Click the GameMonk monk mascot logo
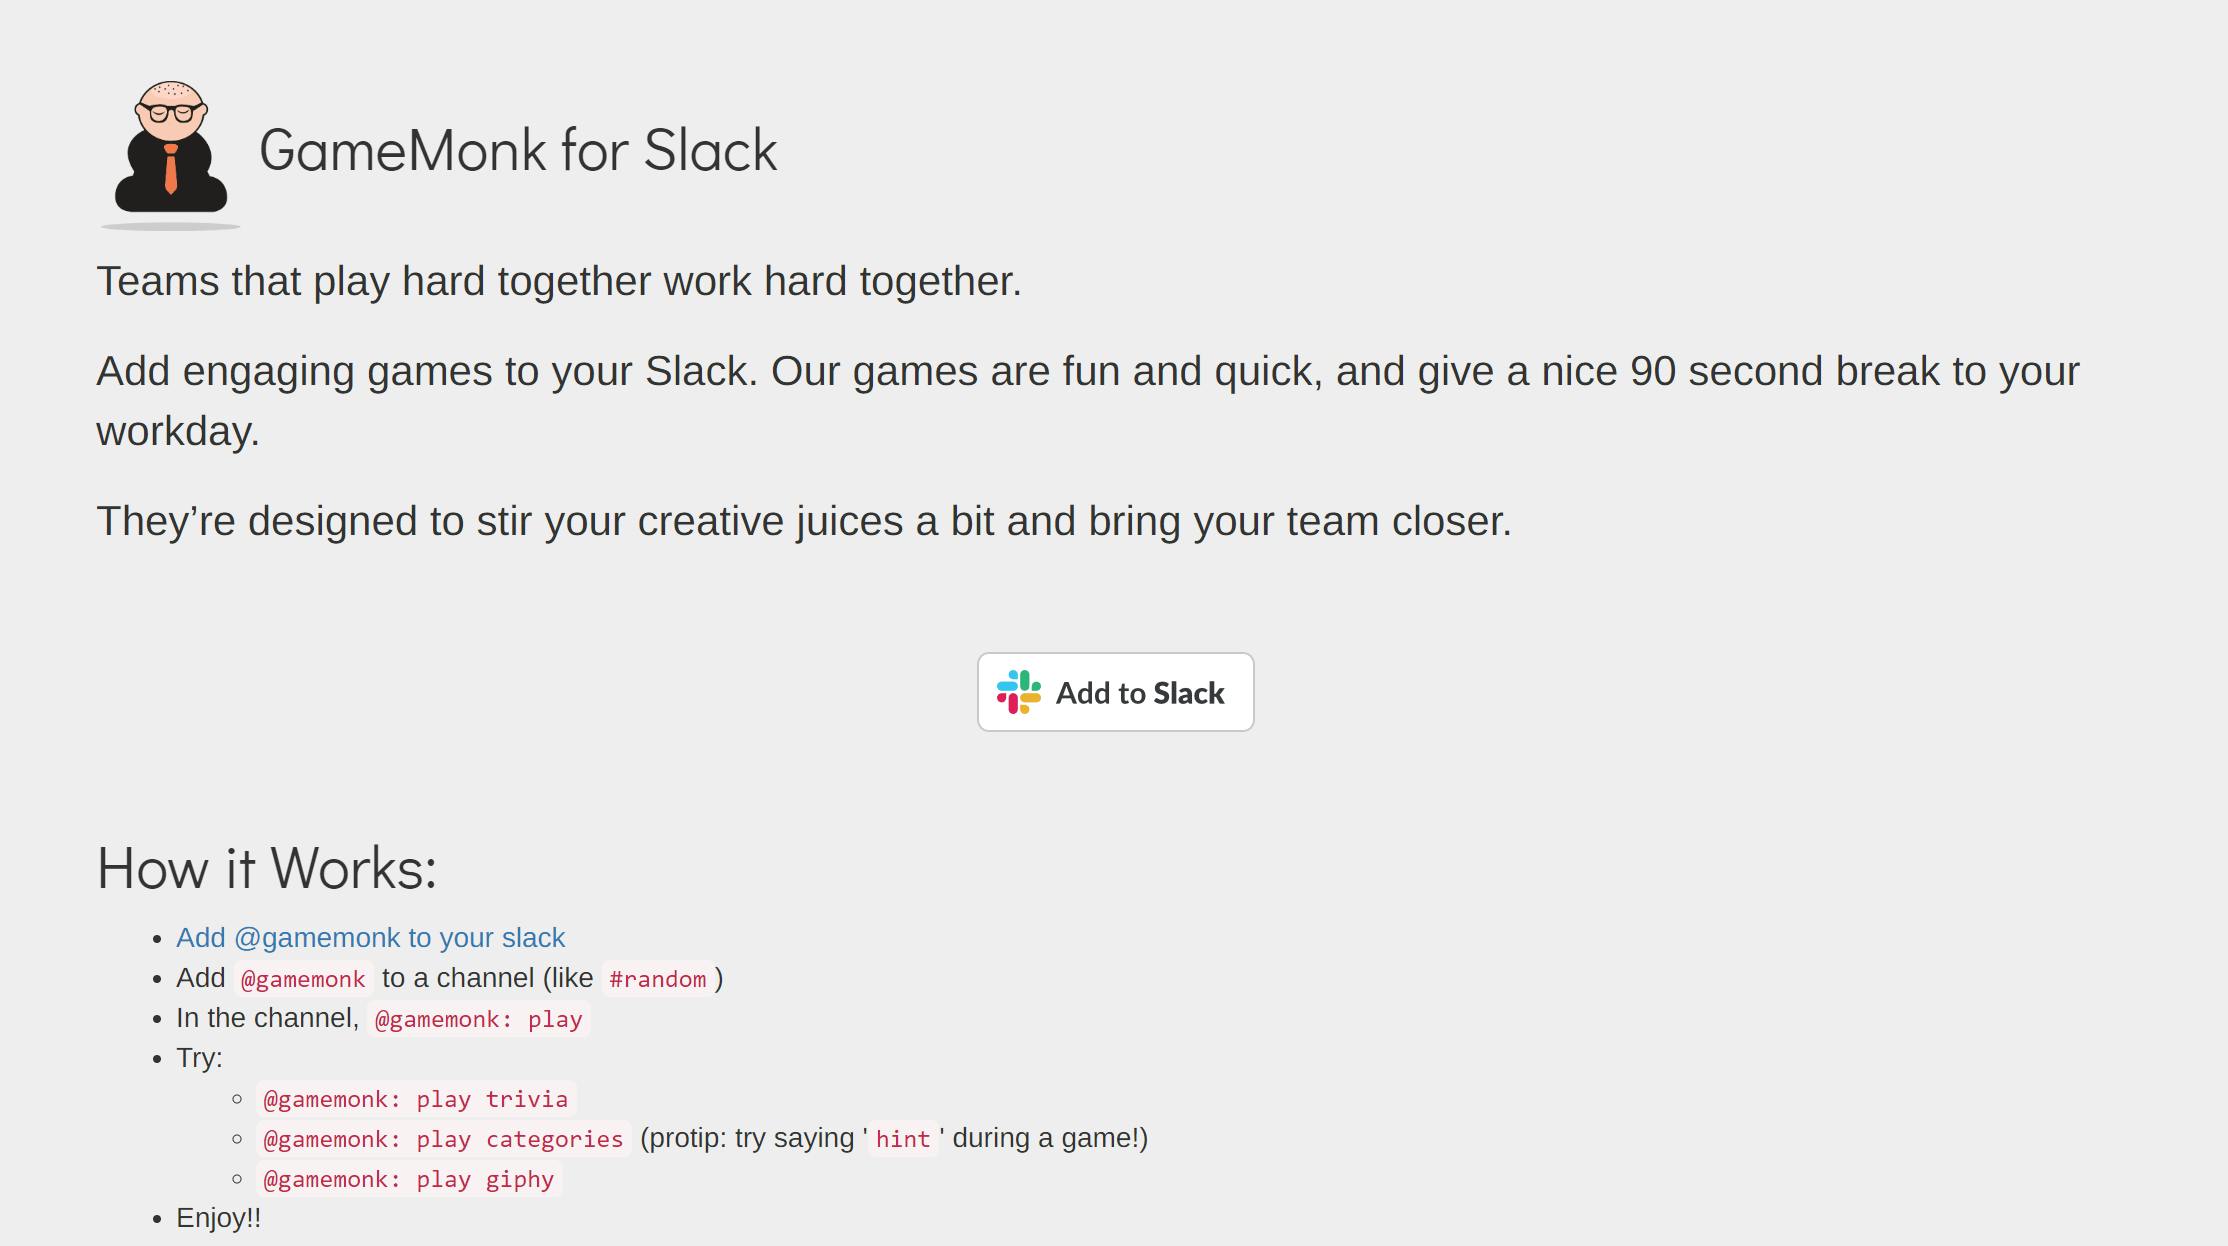This screenshot has width=2228, height=1246. pos(170,150)
